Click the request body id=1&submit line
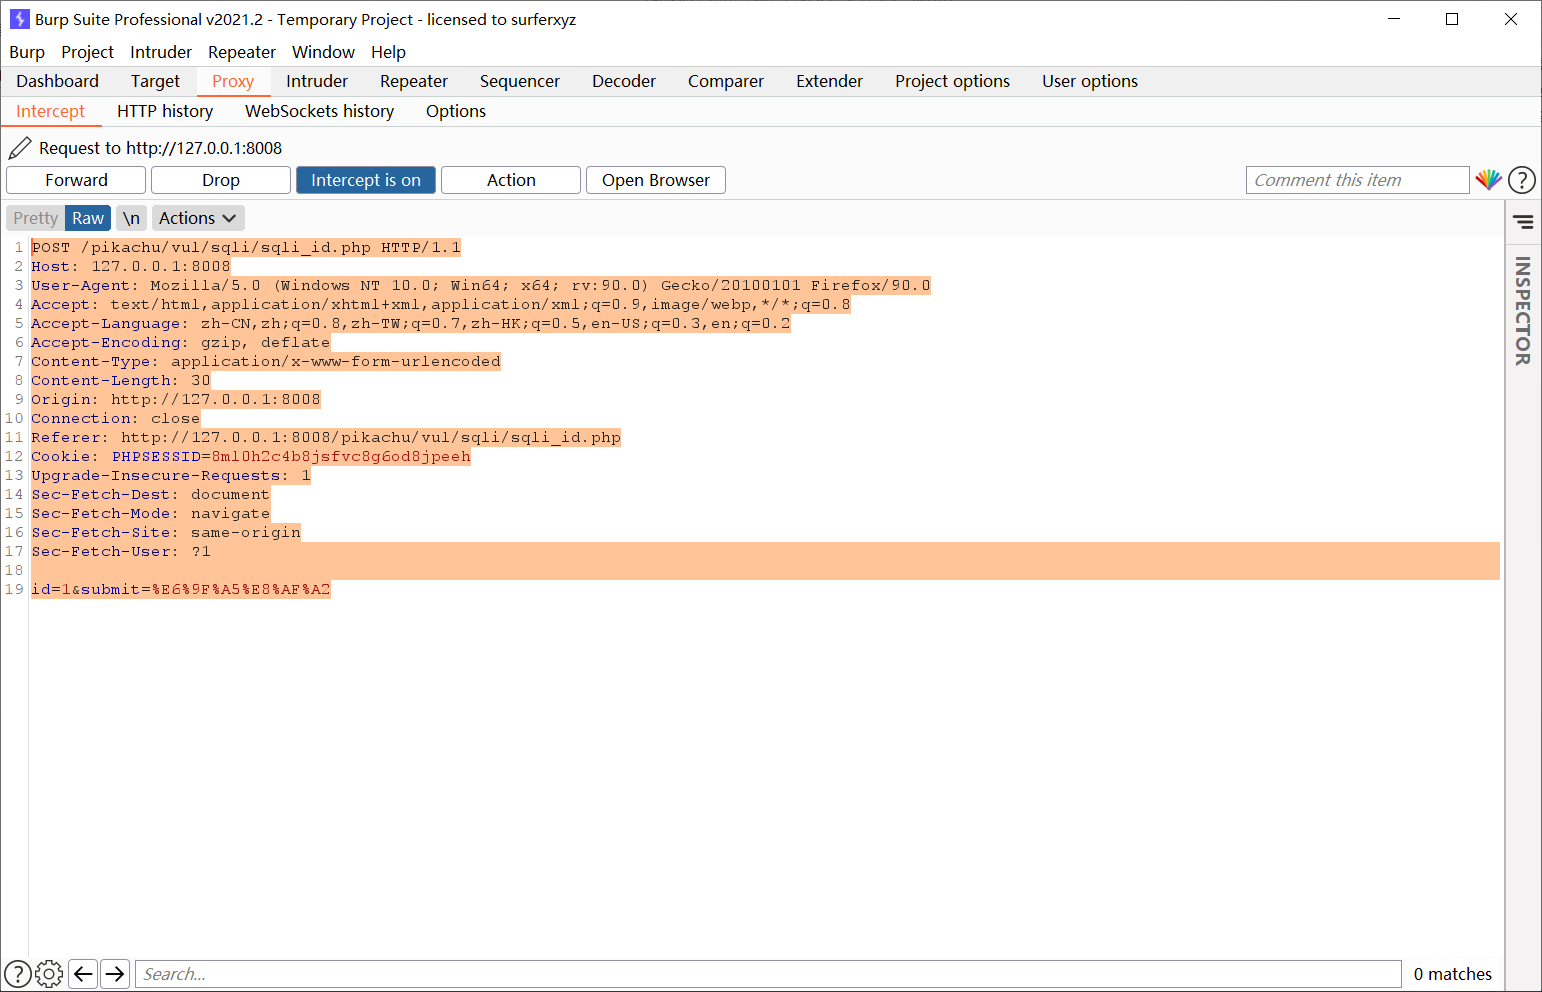Viewport: 1542px width, 992px height. [x=181, y=589]
